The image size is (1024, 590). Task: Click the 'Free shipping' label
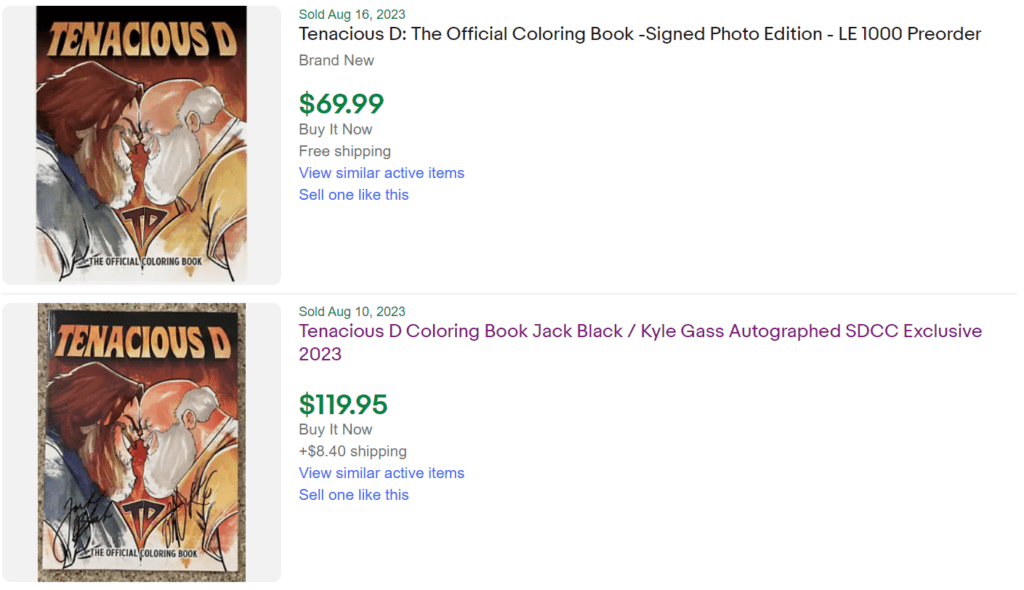(x=344, y=150)
